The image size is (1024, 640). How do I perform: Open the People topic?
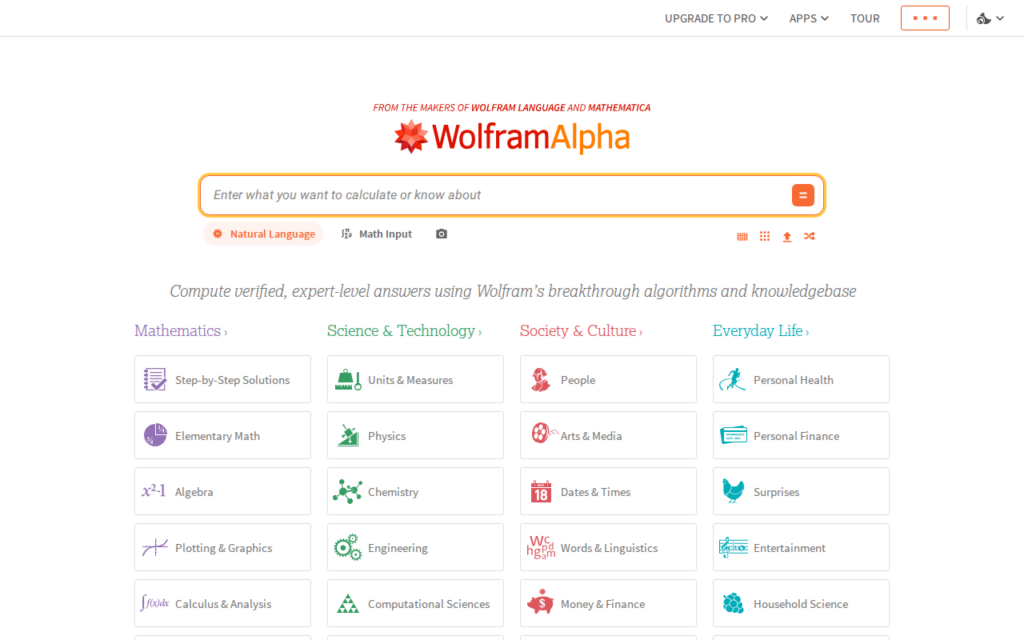pyautogui.click(x=608, y=379)
